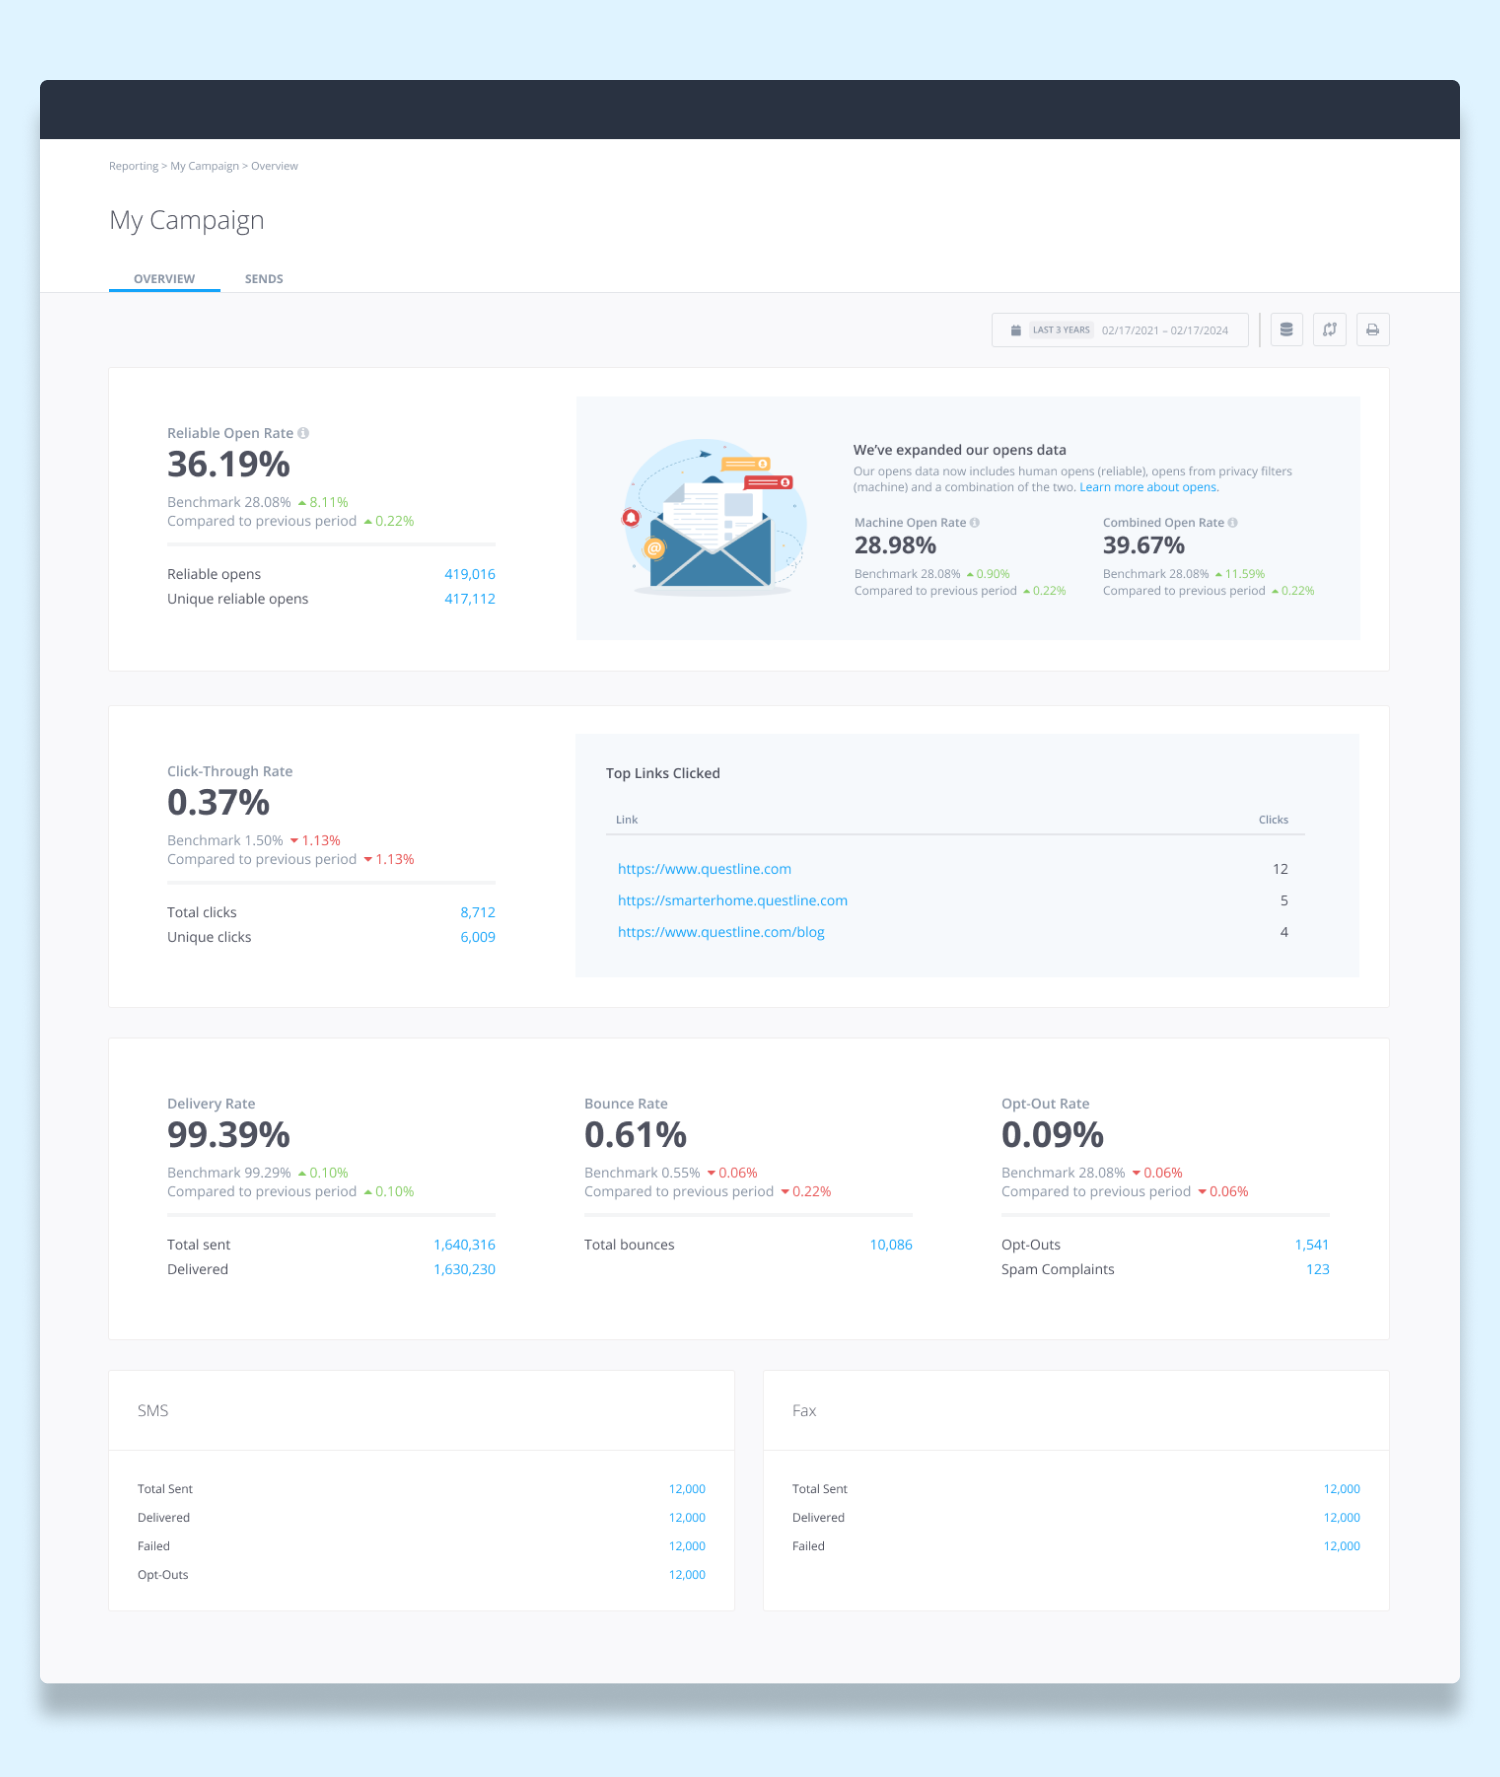The height and width of the screenshot is (1777, 1500).
Task: Click the compare arrows icon button
Action: pyautogui.click(x=1329, y=330)
